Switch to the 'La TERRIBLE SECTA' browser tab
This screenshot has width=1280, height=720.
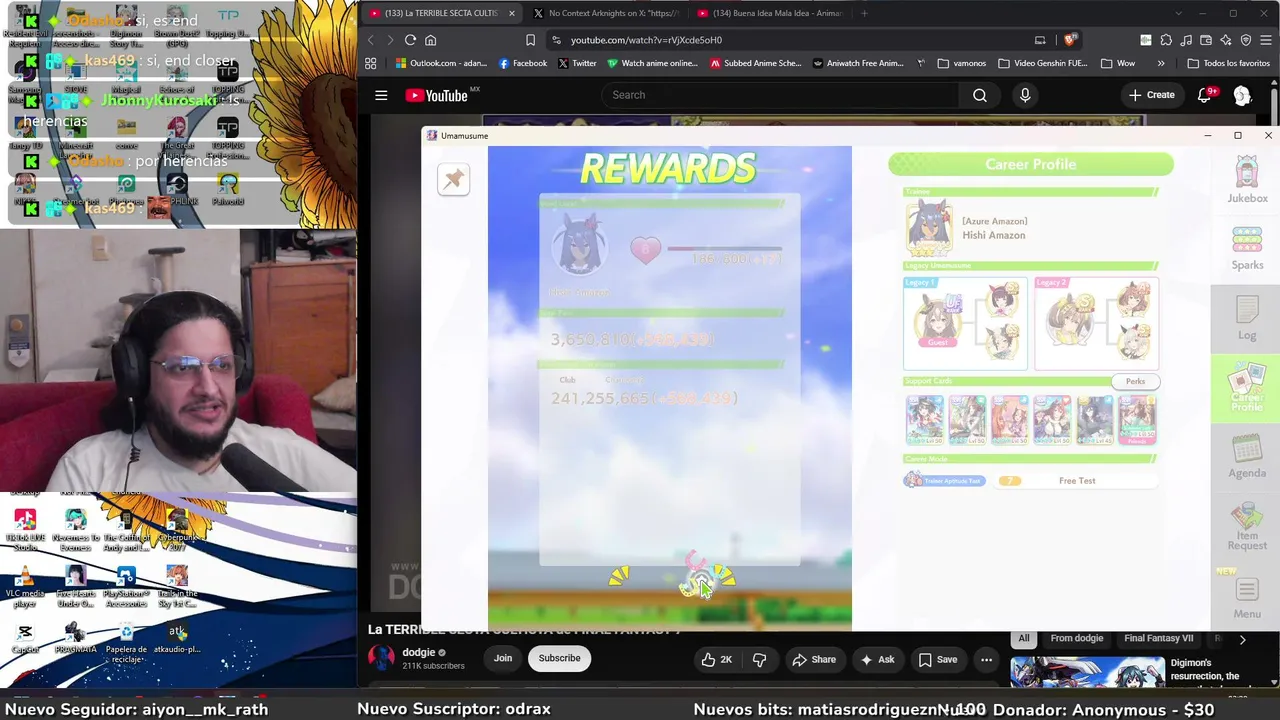441,13
